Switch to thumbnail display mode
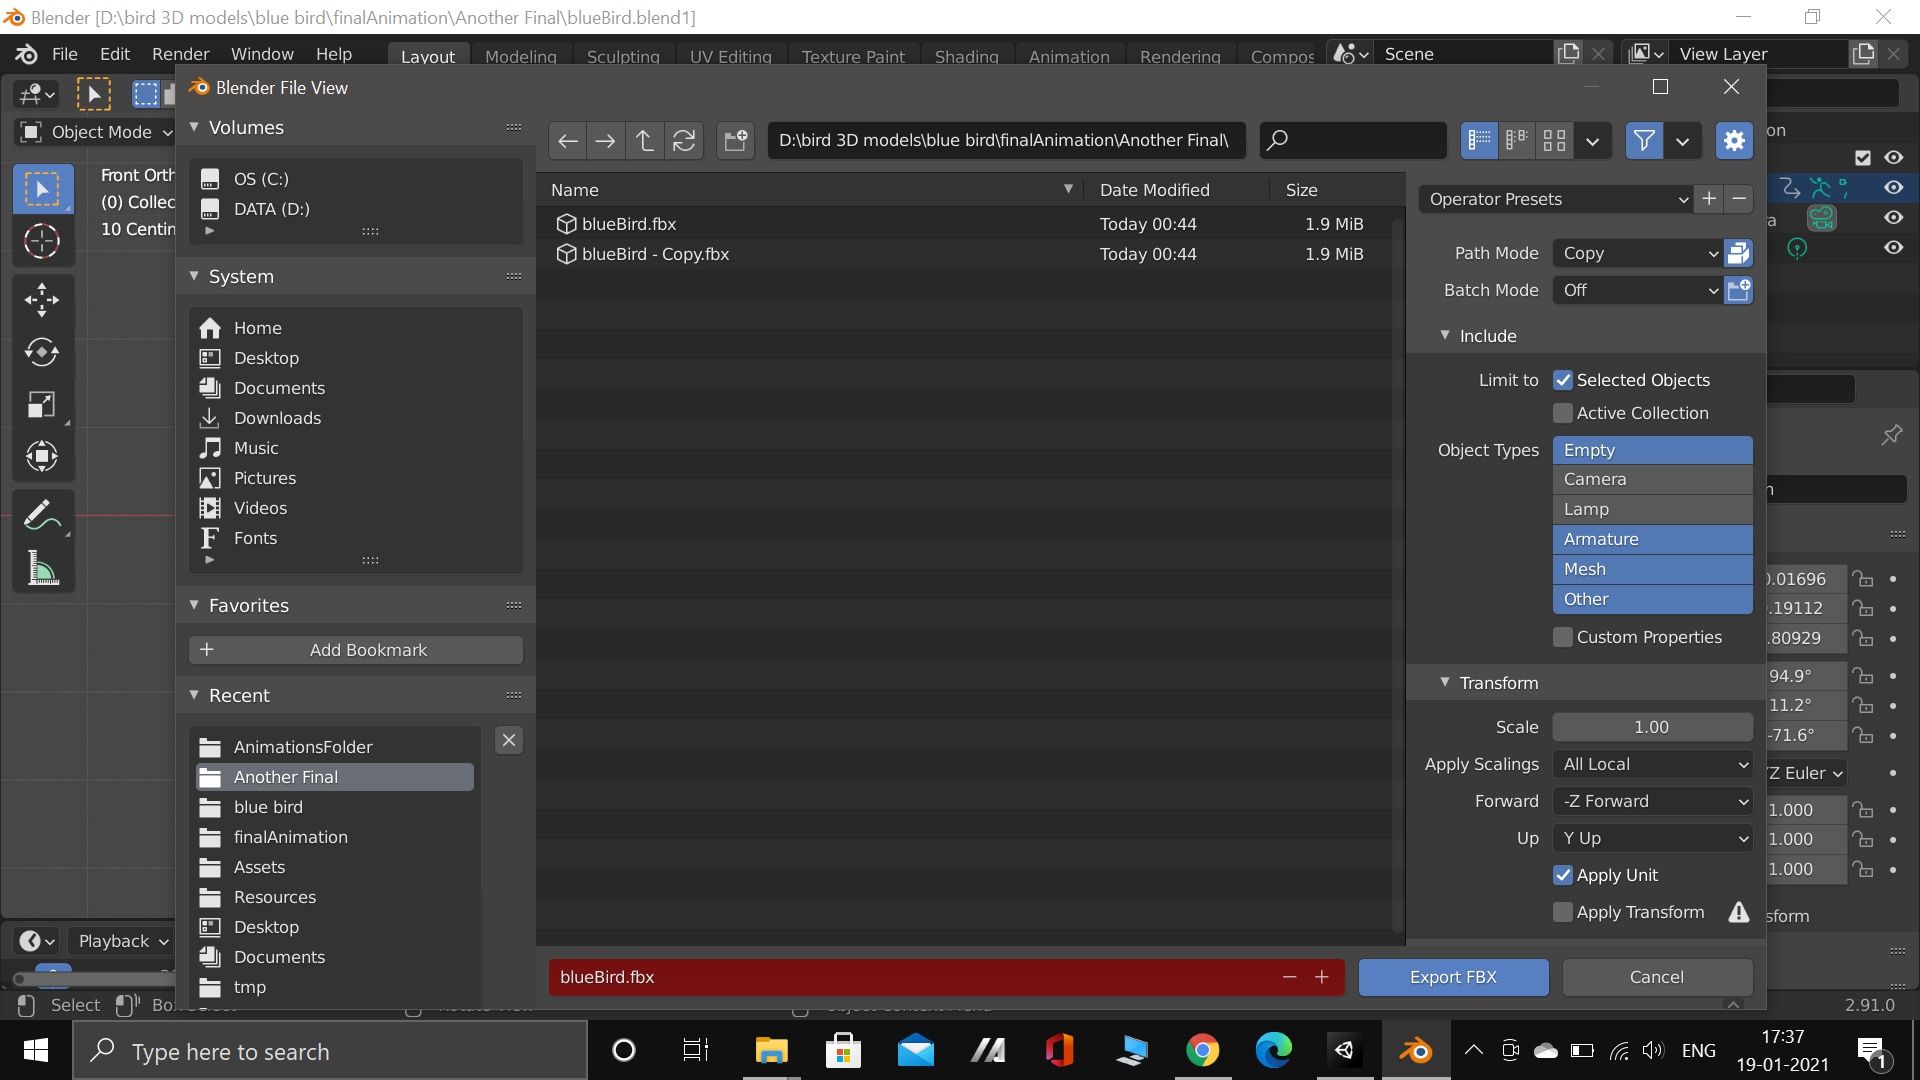This screenshot has width=1920, height=1080. (1554, 141)
